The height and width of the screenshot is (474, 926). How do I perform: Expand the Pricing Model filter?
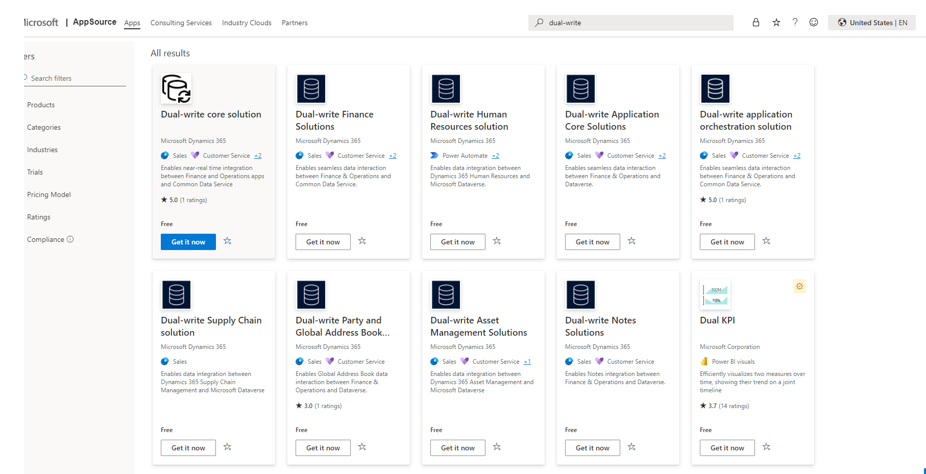click(49, 195)
